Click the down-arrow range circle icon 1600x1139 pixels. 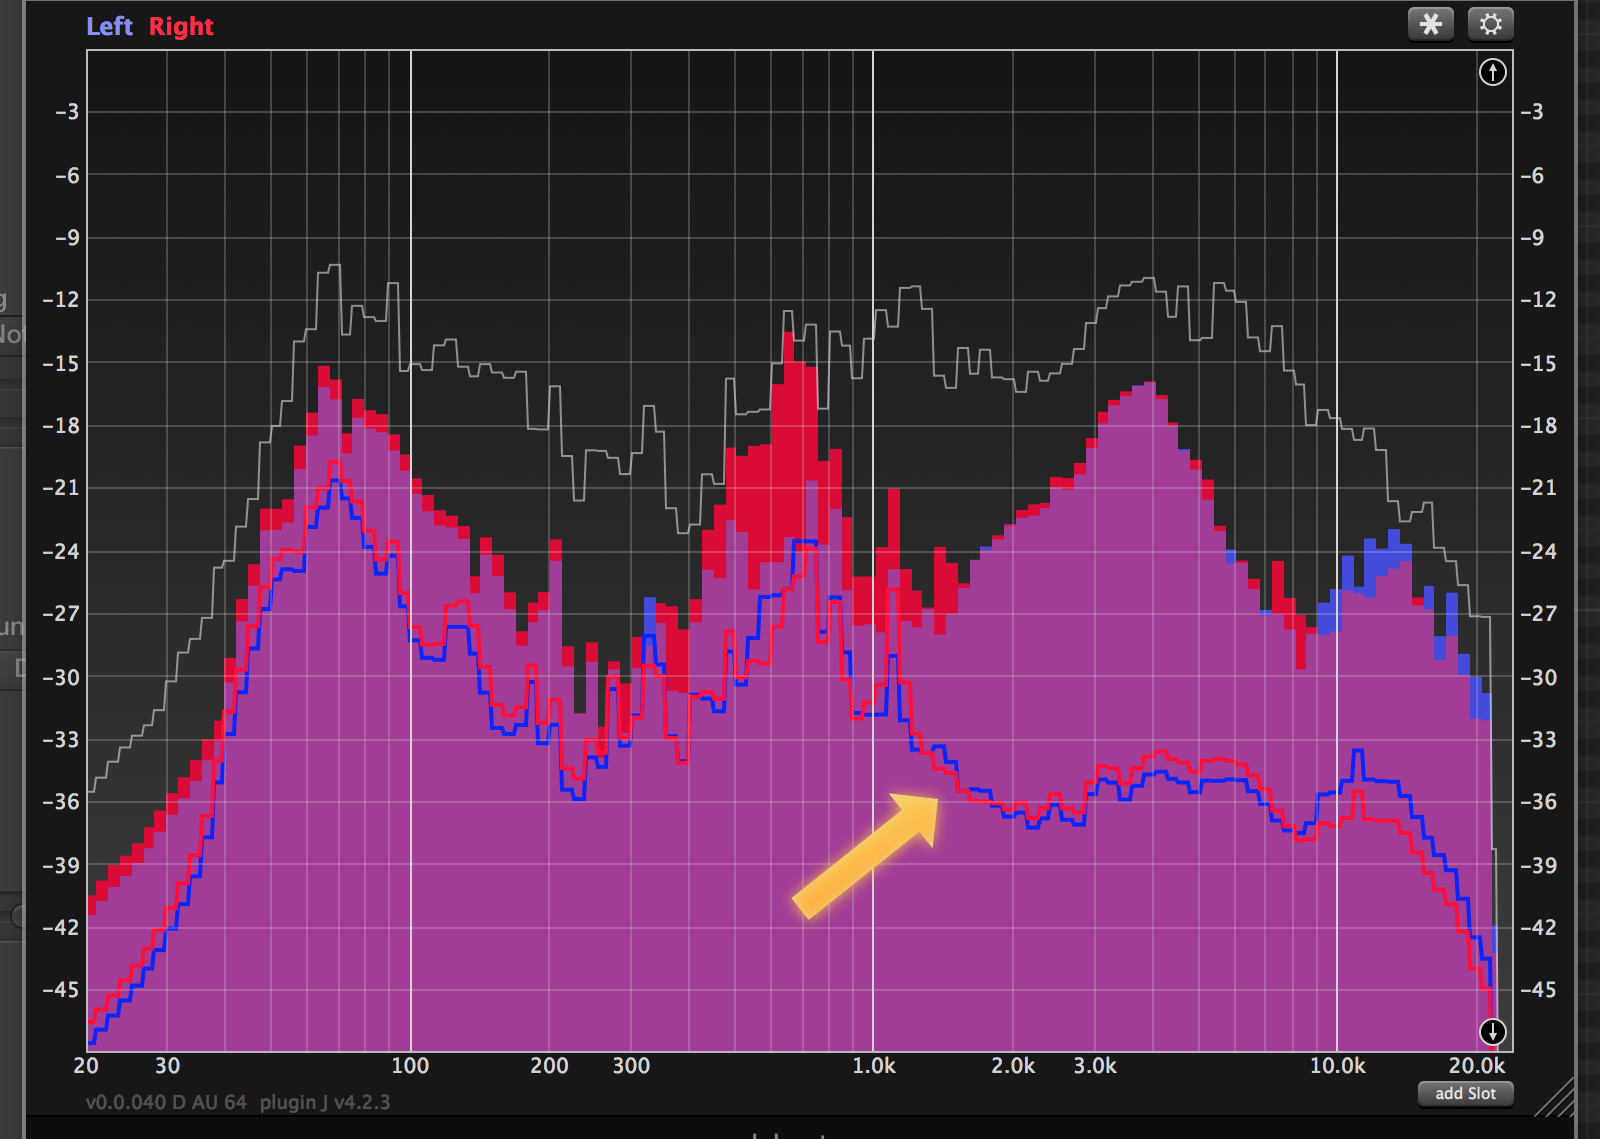coord(1492,1031)
